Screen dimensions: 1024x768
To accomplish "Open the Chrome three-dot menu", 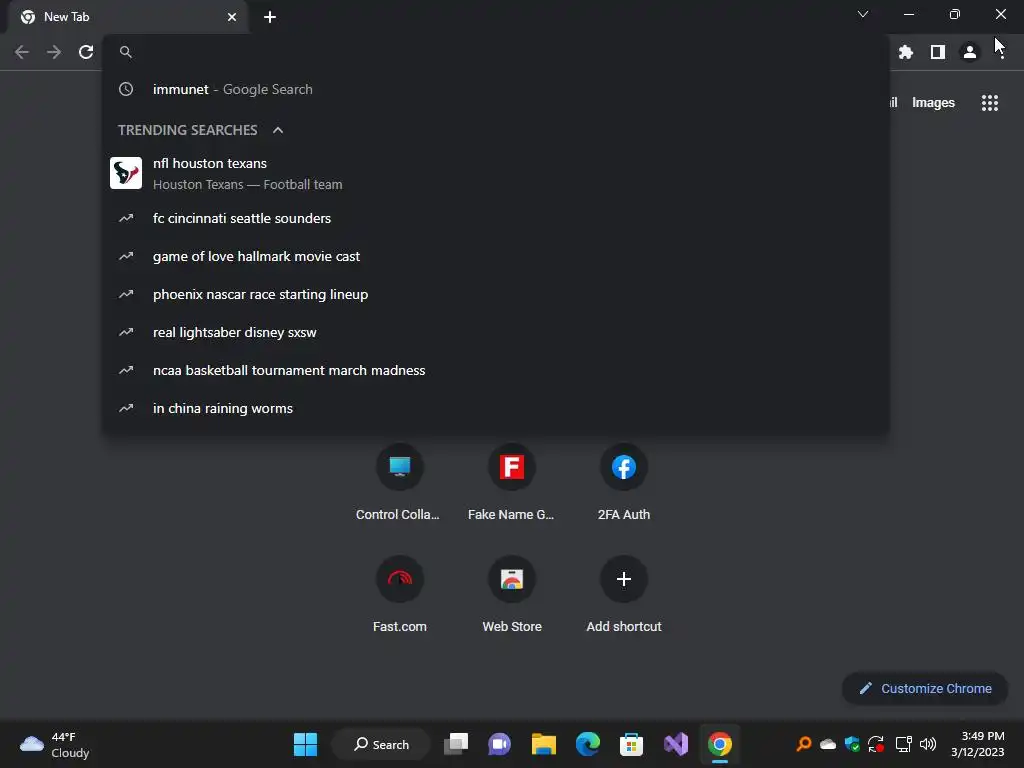I will (1002, 52).
